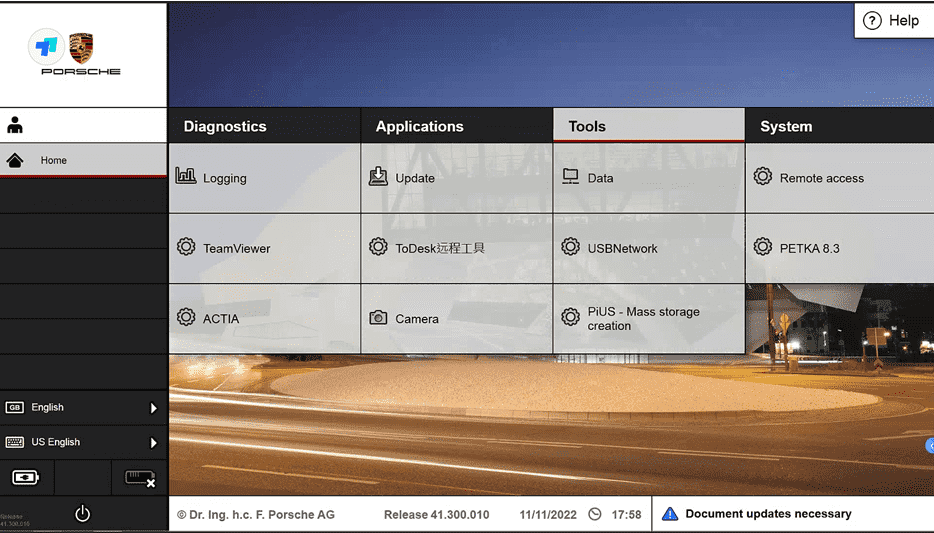Open the PETKA 8.3 tile
The height and width of the screenshot is (533, 934).
click(x=840, y=248)
